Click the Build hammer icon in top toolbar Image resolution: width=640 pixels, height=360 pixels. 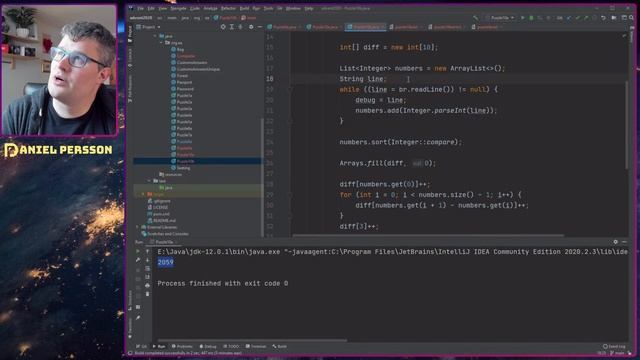pos(475,18)
